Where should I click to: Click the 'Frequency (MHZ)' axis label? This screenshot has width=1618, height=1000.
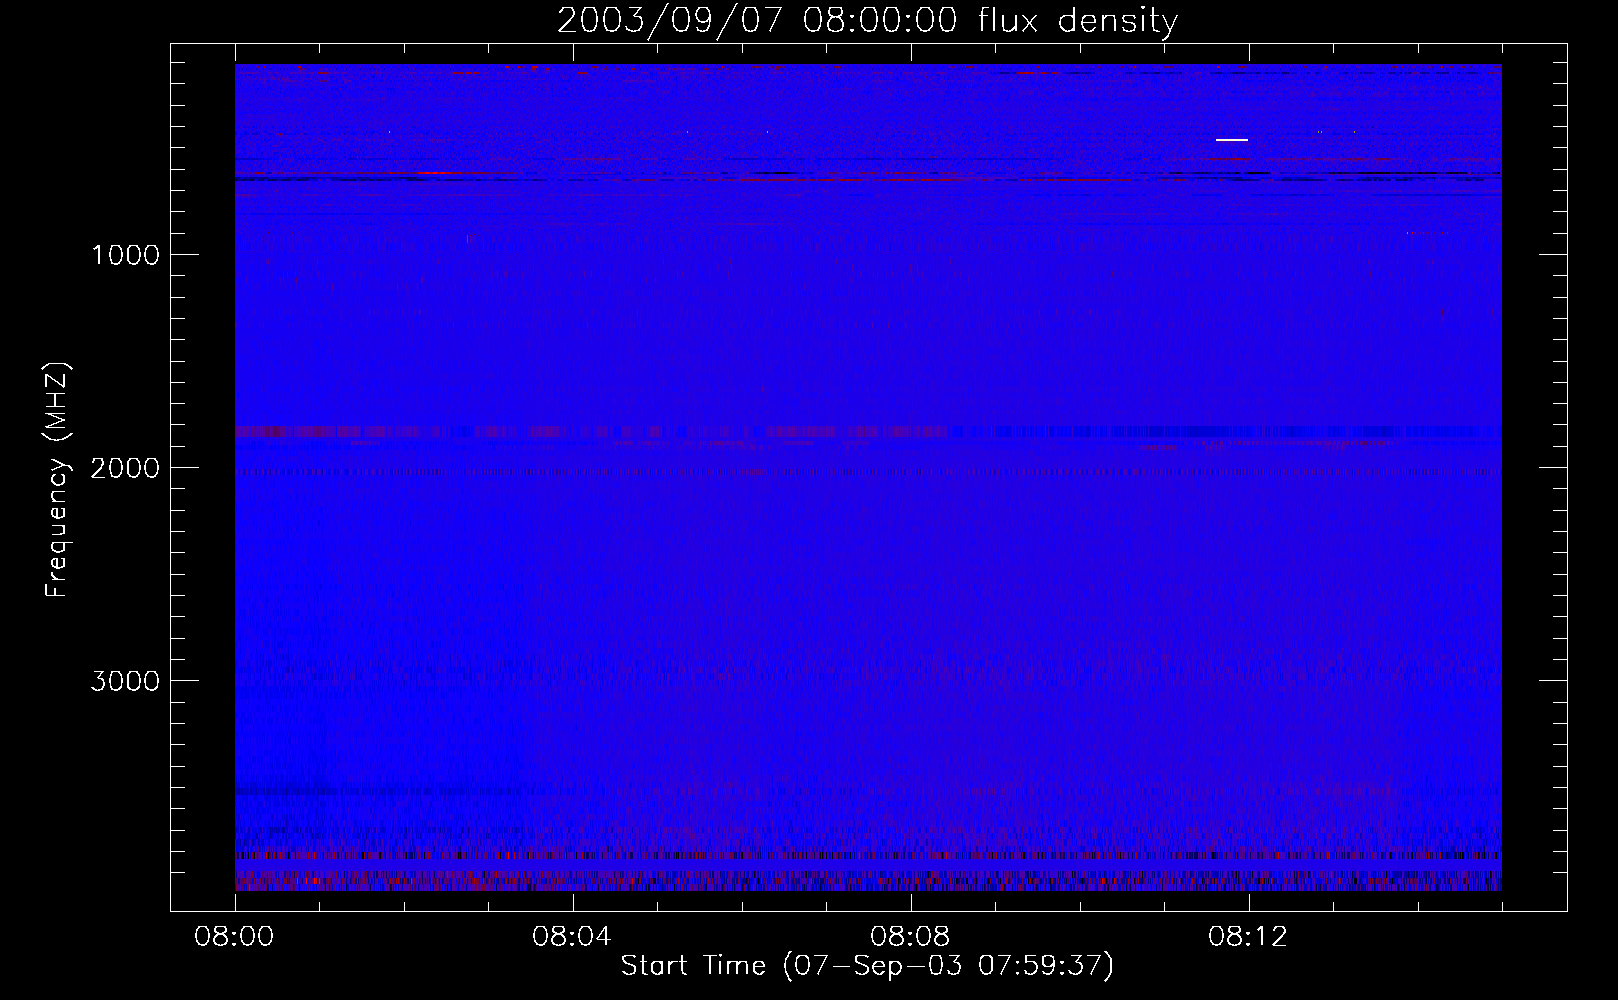point(57,480)
